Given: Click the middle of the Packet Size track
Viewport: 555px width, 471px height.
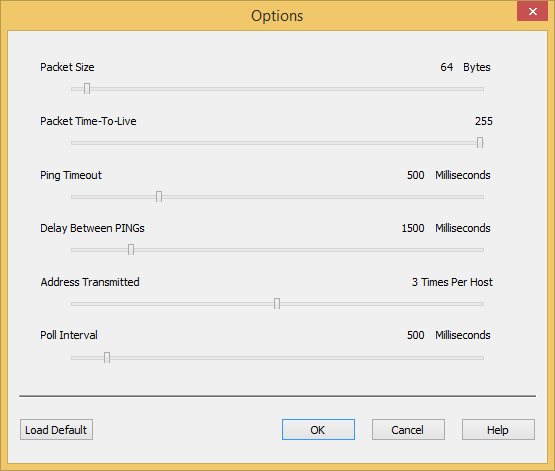Looking at the screenshot, I should (278, 89).
